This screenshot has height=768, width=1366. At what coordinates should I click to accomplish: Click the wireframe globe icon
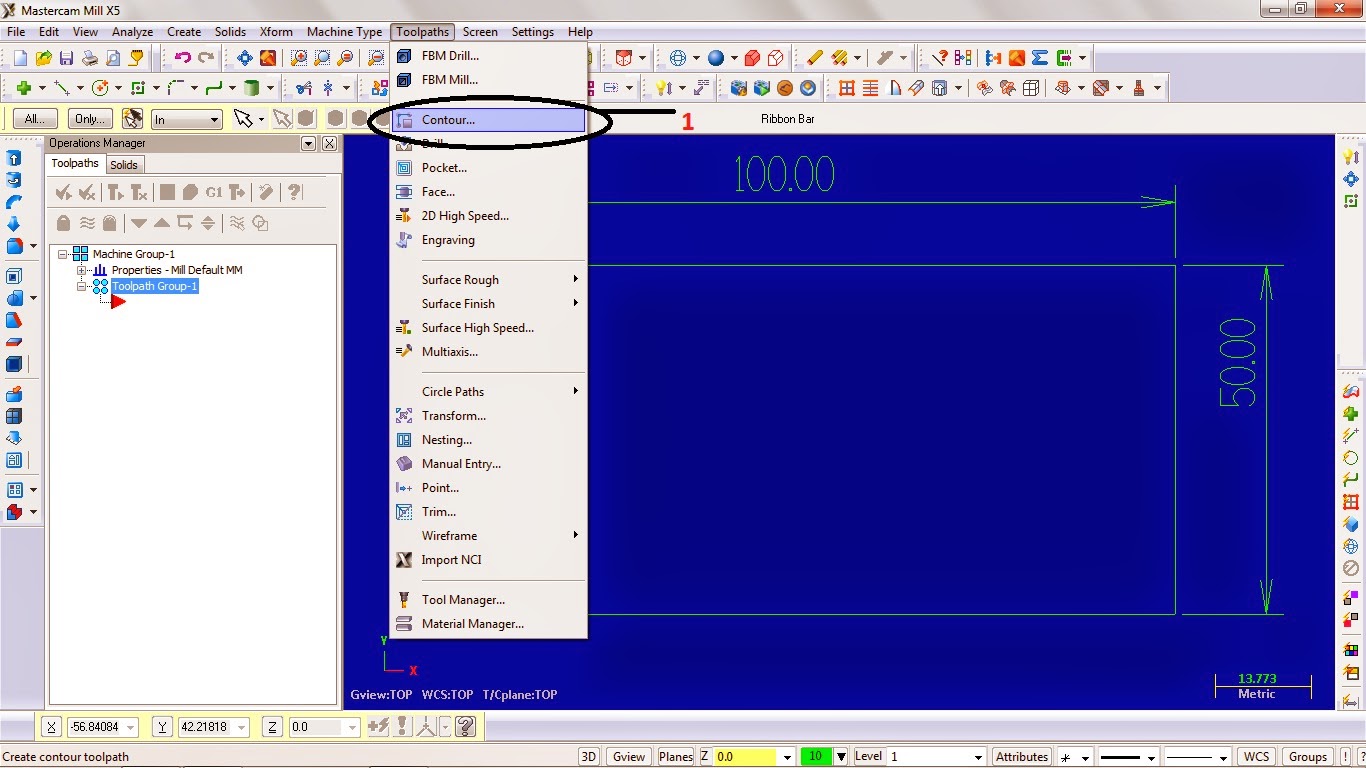tap(678, 58)
